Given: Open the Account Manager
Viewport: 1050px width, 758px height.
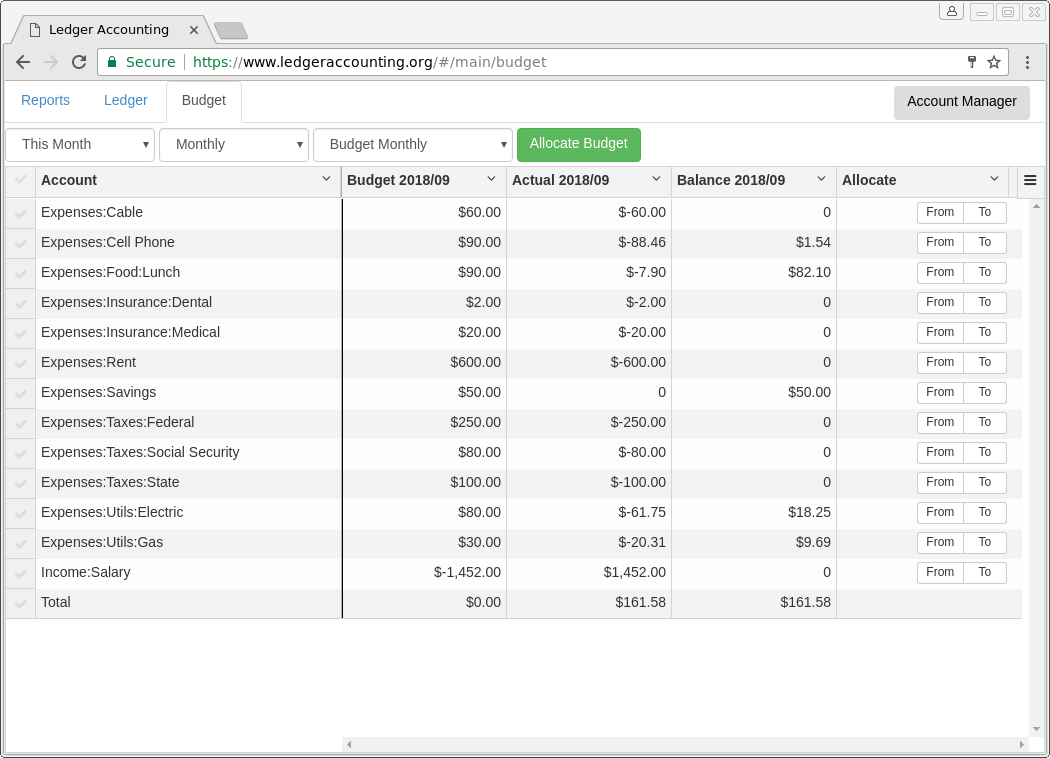Looking at the screenshot, I should click(961, 102).
